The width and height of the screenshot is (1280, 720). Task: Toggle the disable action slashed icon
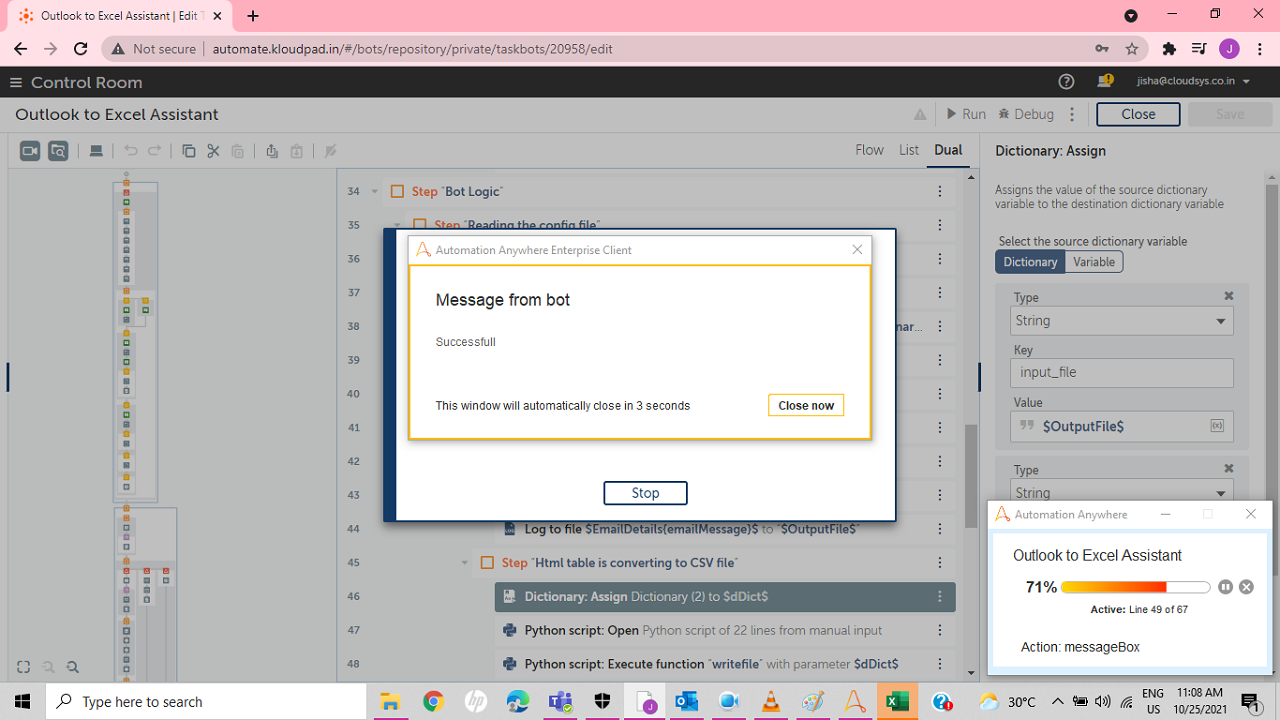[331, 151]
